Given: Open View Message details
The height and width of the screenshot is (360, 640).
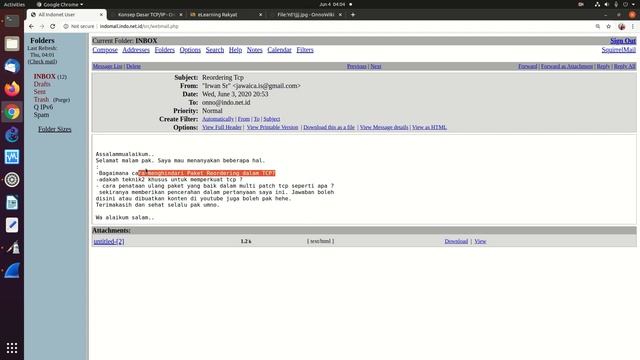Looking at the screenshot, I should (x=384, y=127).
